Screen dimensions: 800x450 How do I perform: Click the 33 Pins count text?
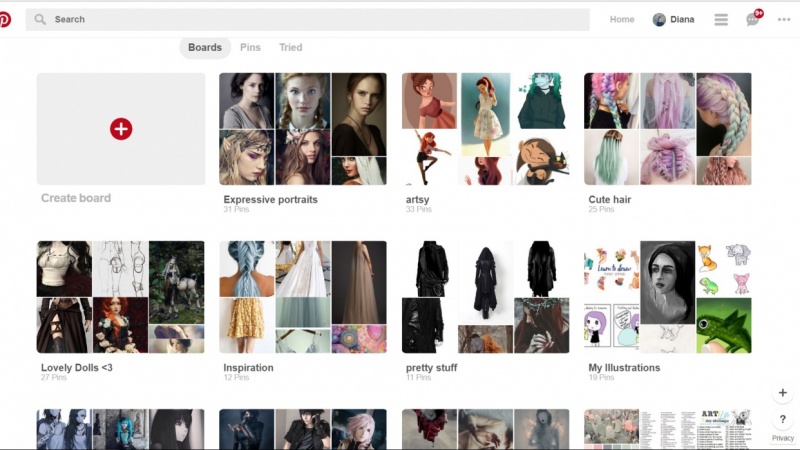[419, 209]
